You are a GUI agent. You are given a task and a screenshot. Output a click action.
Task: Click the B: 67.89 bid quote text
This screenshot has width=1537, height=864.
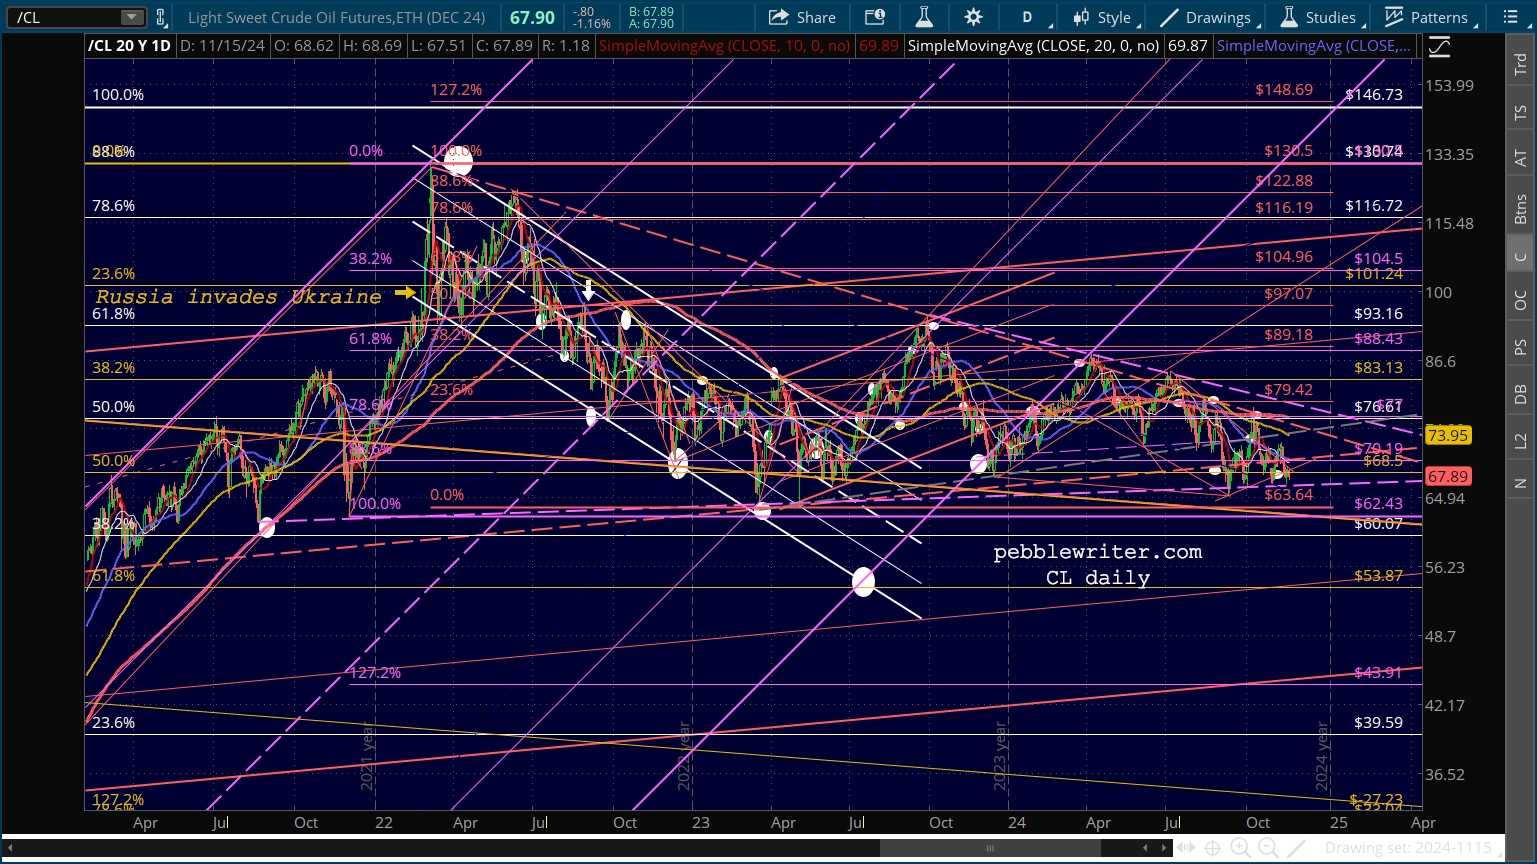(651, 12)
